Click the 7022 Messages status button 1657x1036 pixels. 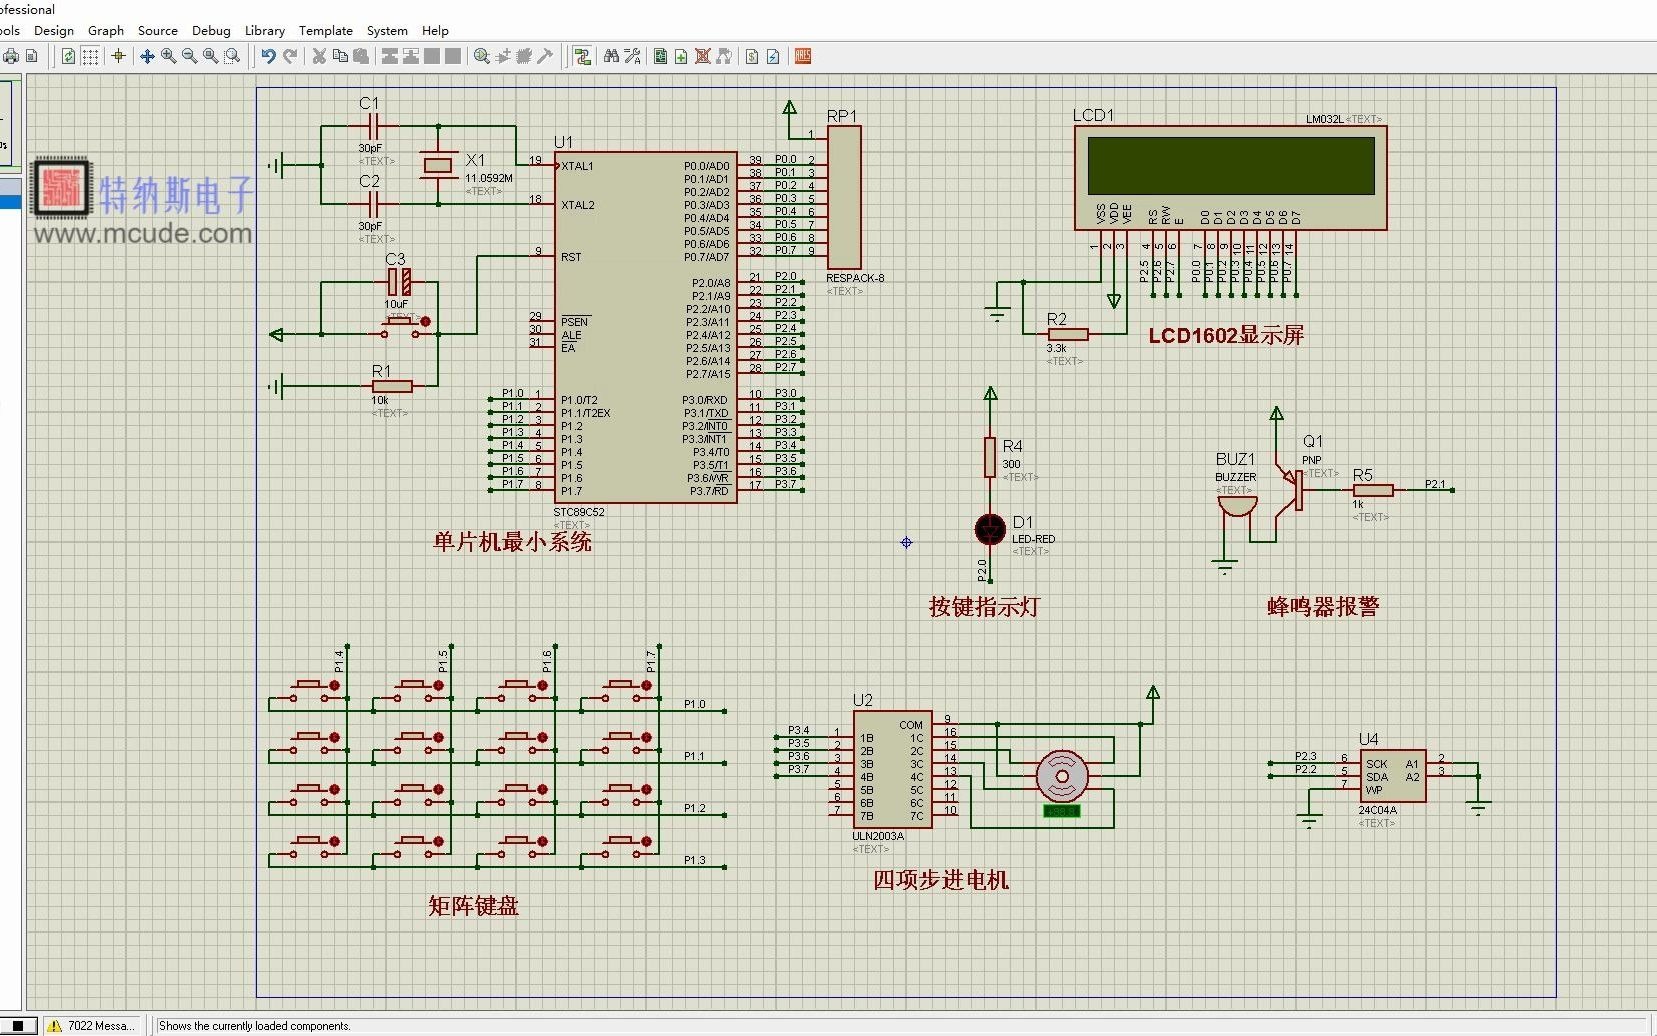click(x=92, y=1026)
